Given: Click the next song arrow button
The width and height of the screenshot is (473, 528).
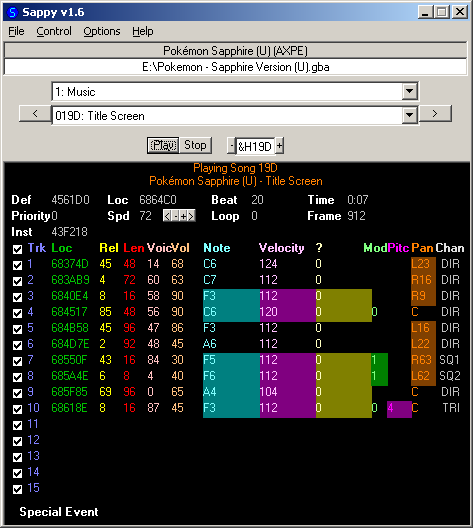Looking at the screenshot, I should coord(435,114).
